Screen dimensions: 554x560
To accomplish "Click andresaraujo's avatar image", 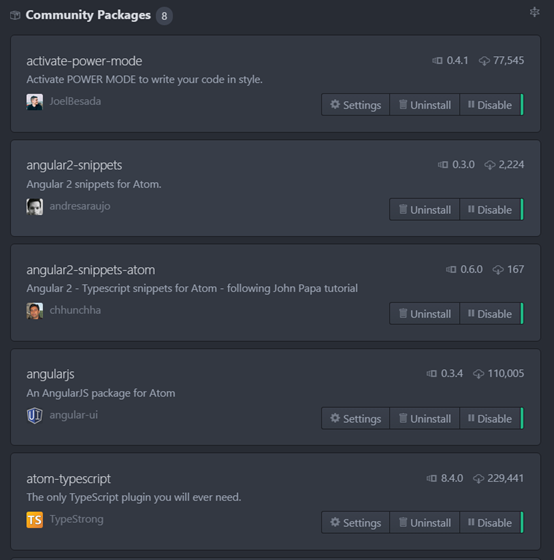I will tap(35, 207).
